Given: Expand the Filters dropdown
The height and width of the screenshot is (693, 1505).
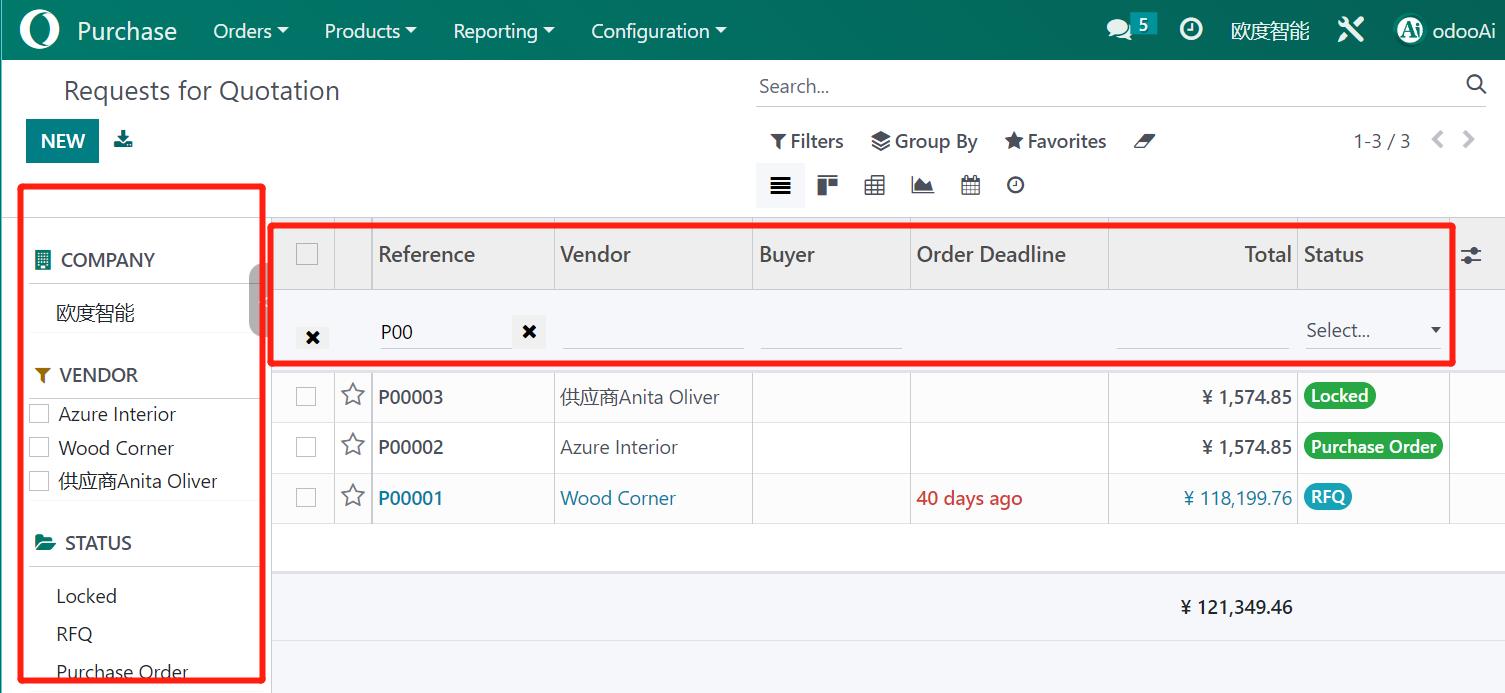Looking at the screenshot, I should tap(807, 141).
